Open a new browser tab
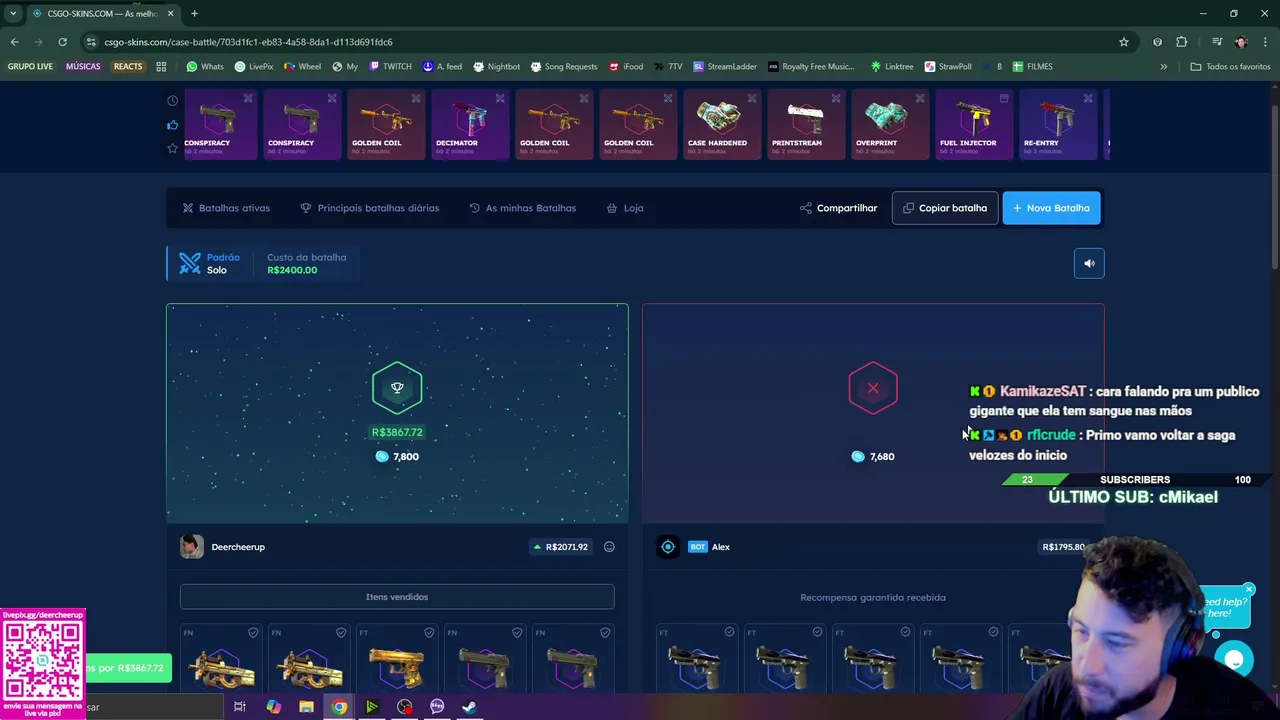1280x720 pixels. coord(194,13)
